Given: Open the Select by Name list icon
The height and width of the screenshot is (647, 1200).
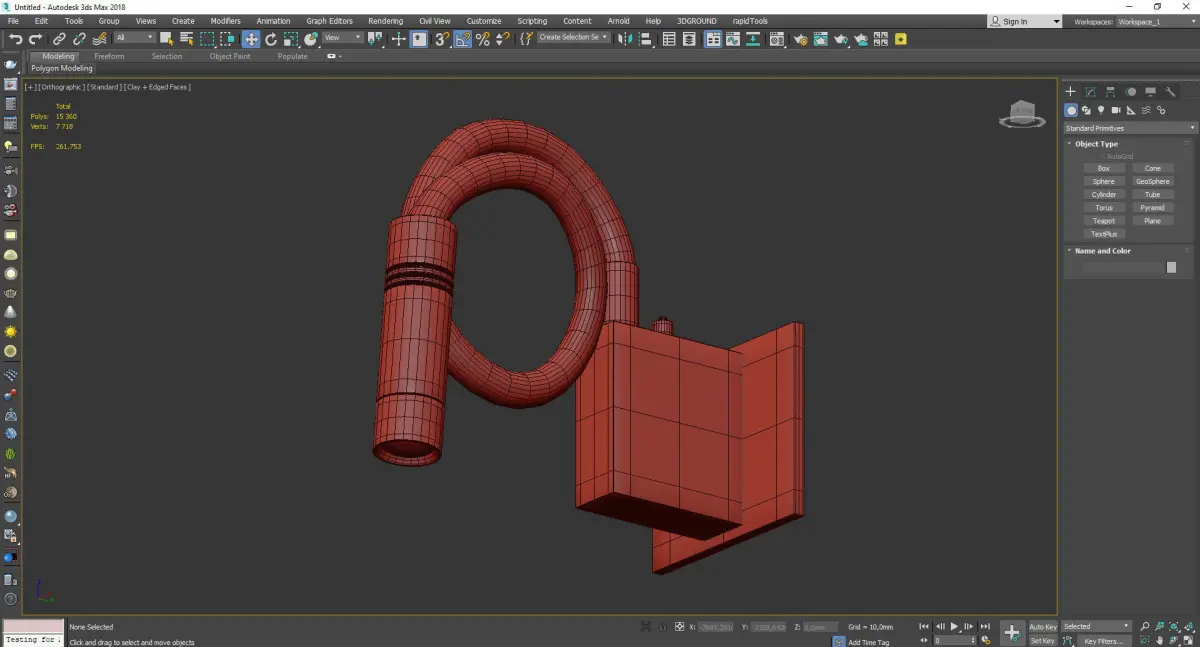Looking at the screenshot, I should coord(186,39).
